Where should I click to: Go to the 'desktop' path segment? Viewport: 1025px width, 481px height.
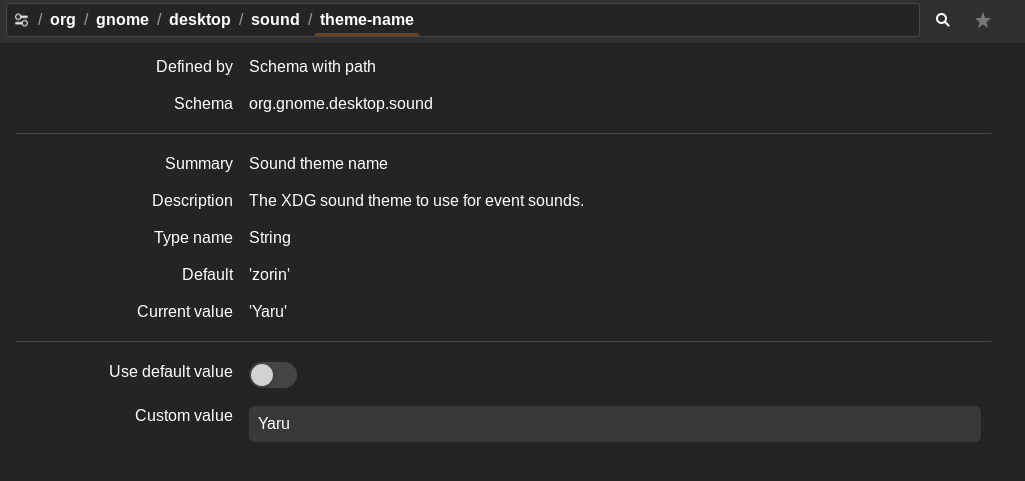tap(199, 20)
